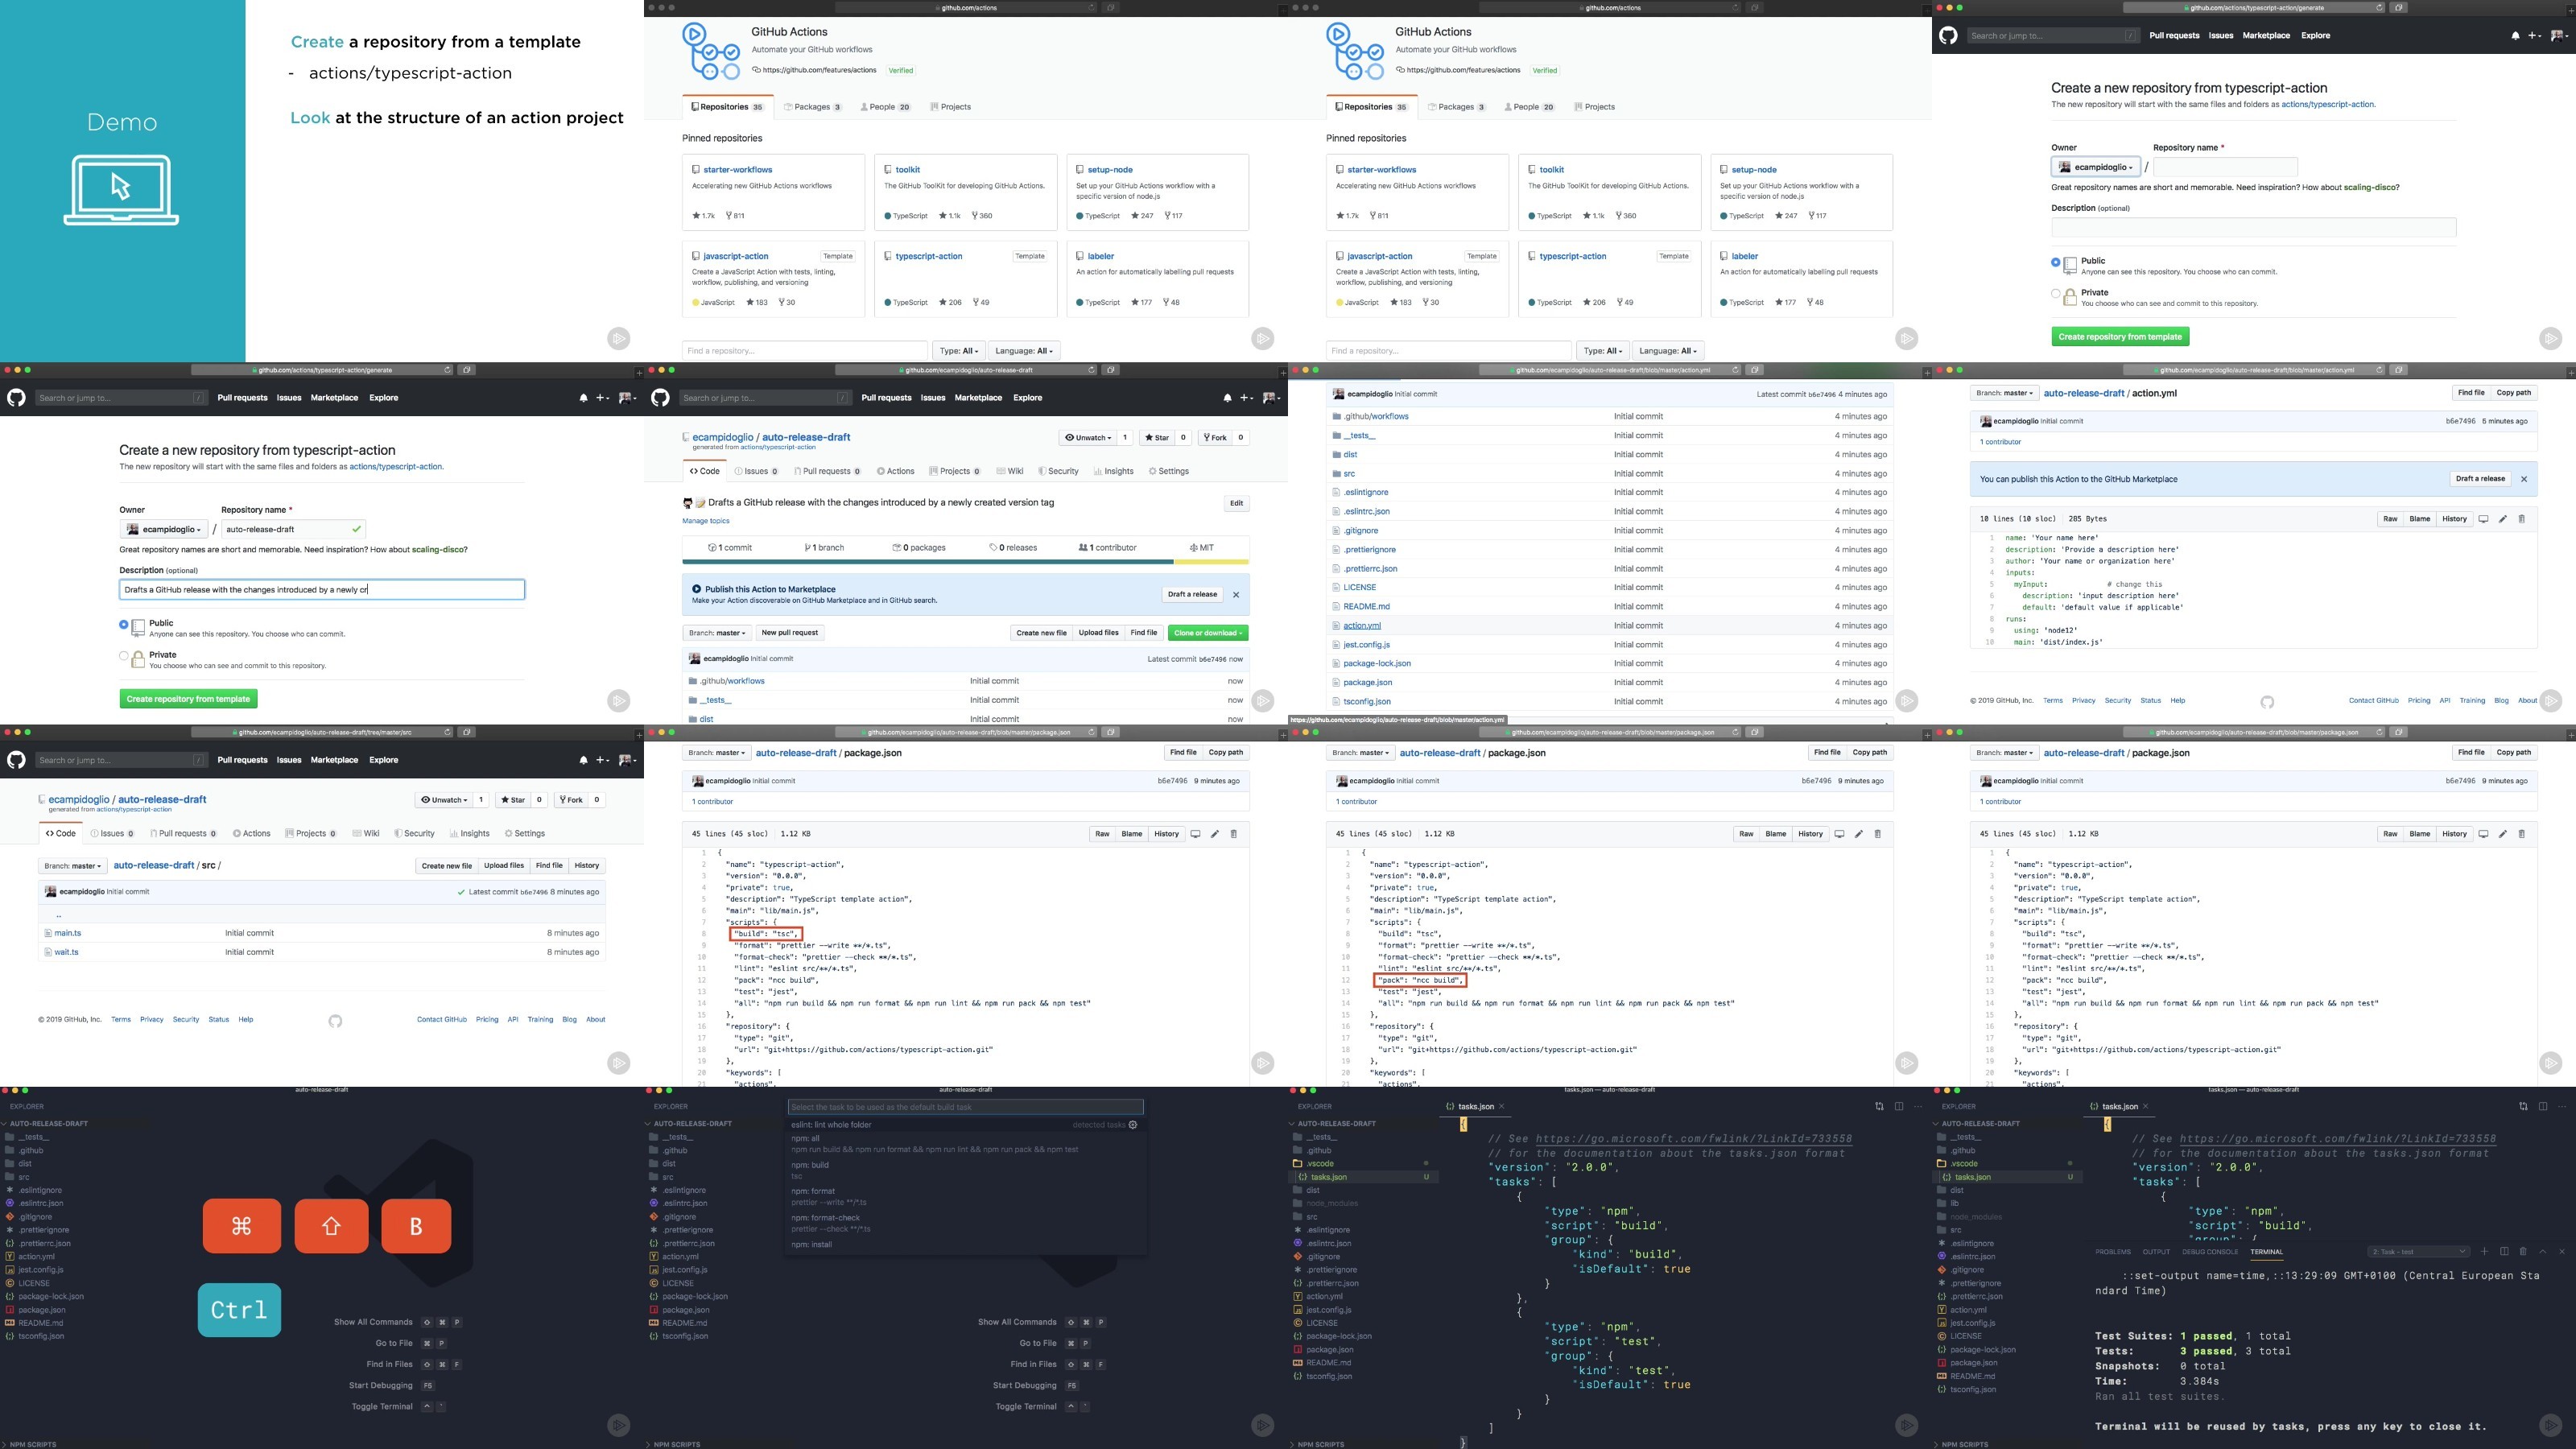Viewport: 2576px width, 1449px height.
Task: Select 'eslint: lint whole folder' in task picker
Action: tap(965, 1125)
